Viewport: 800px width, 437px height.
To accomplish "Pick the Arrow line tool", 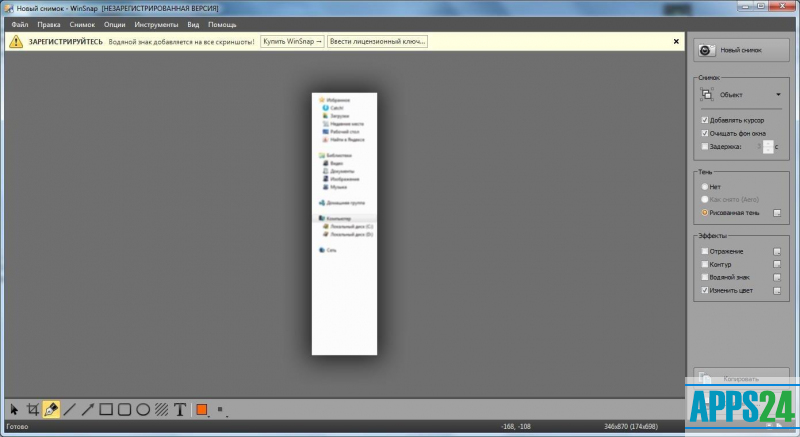I will click(x=88, y=409).
